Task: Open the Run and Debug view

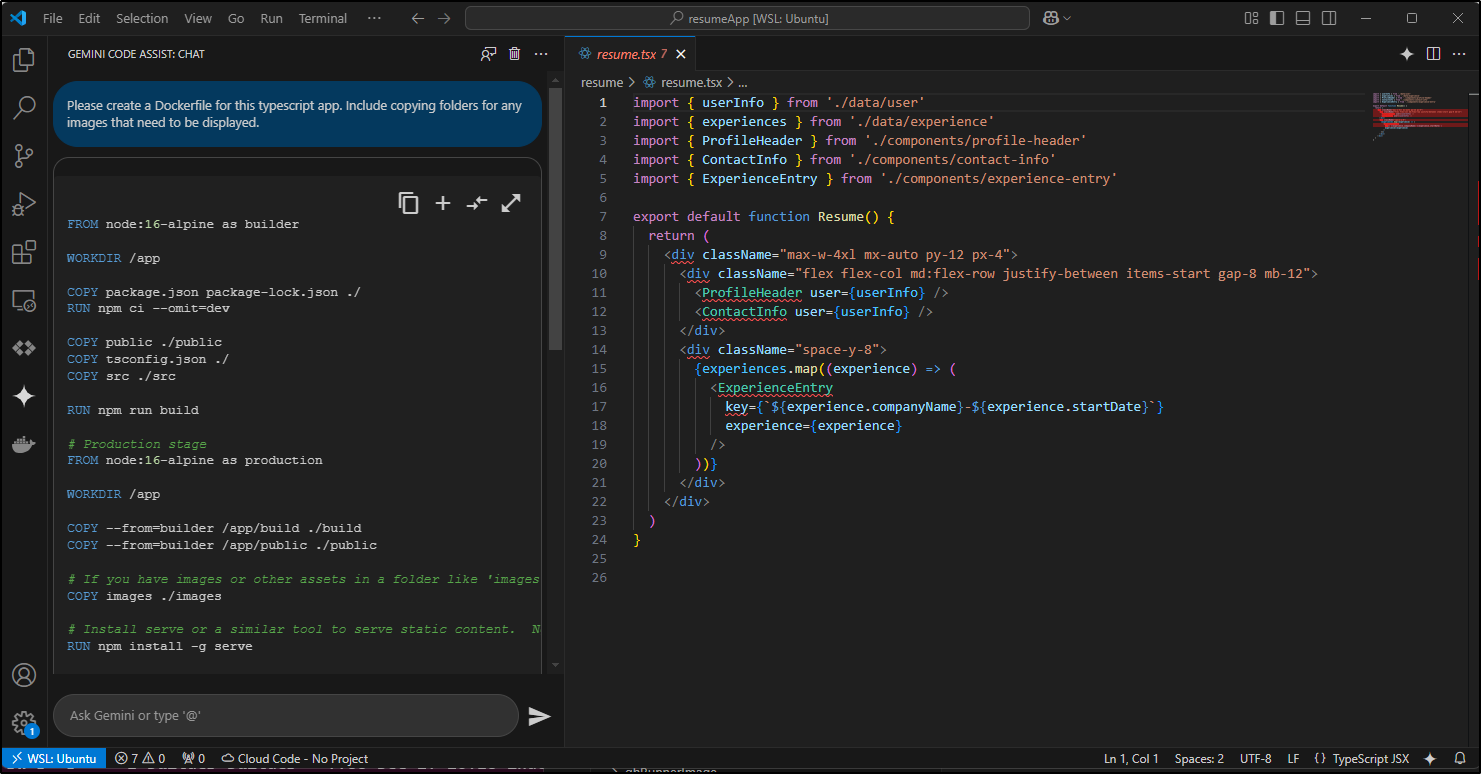Action: [x=24, y=205]
